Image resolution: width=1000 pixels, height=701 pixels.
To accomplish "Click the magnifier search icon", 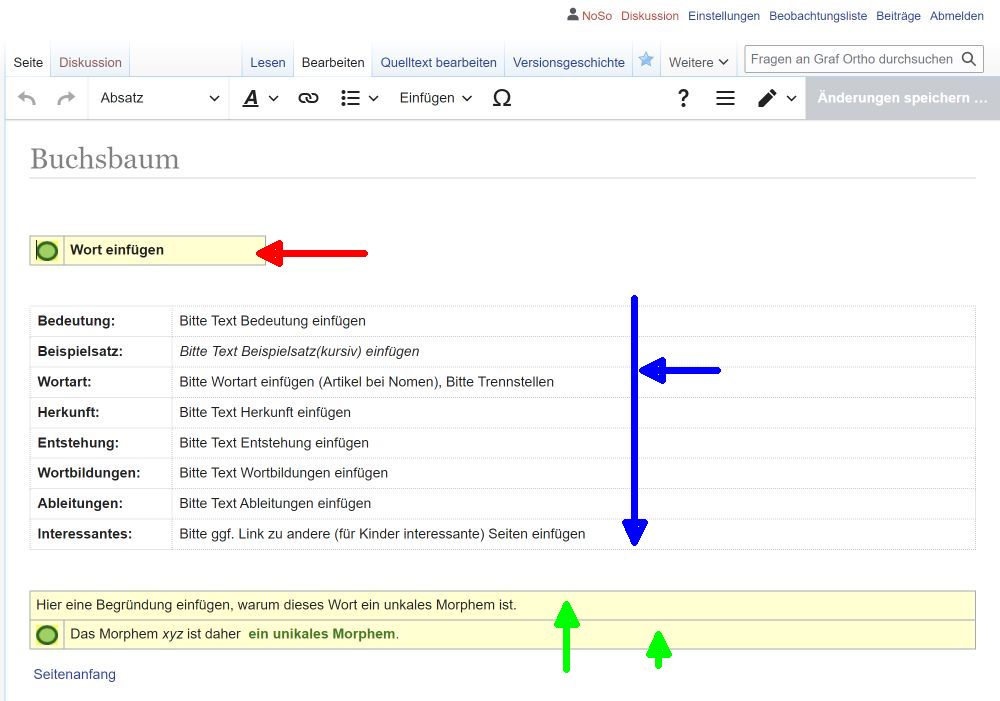I will click(968, 59).
